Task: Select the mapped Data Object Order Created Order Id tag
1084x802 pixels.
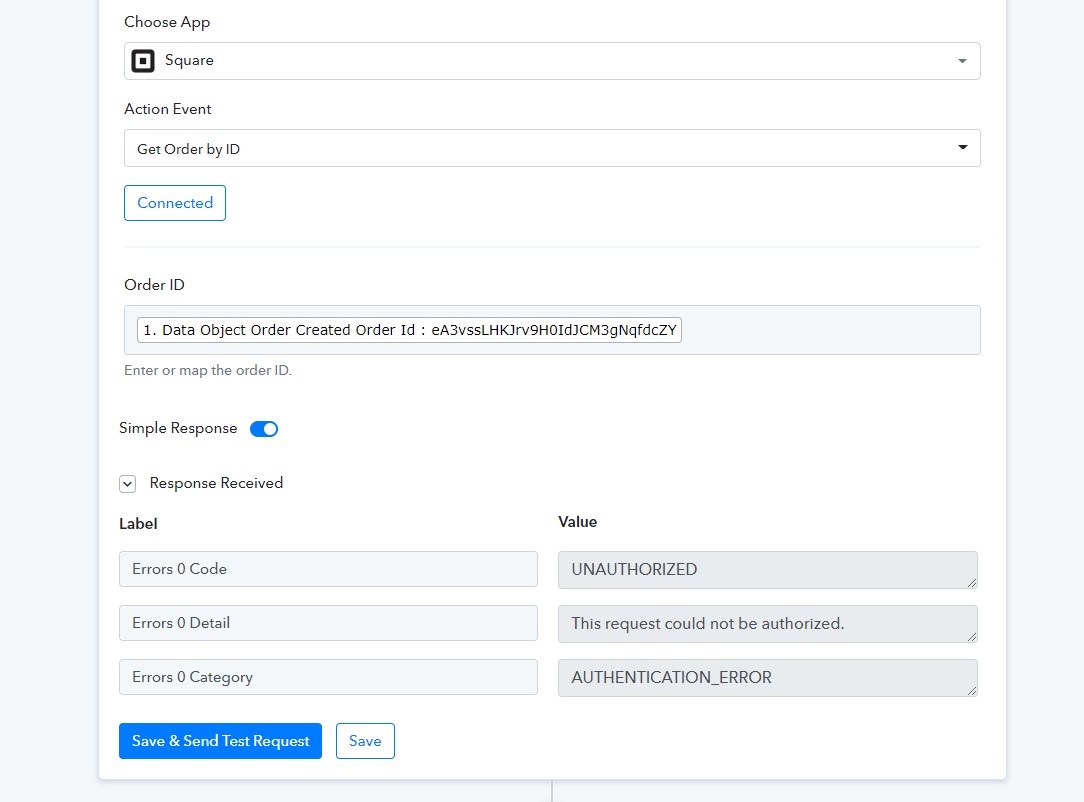Action: (409, 330)
